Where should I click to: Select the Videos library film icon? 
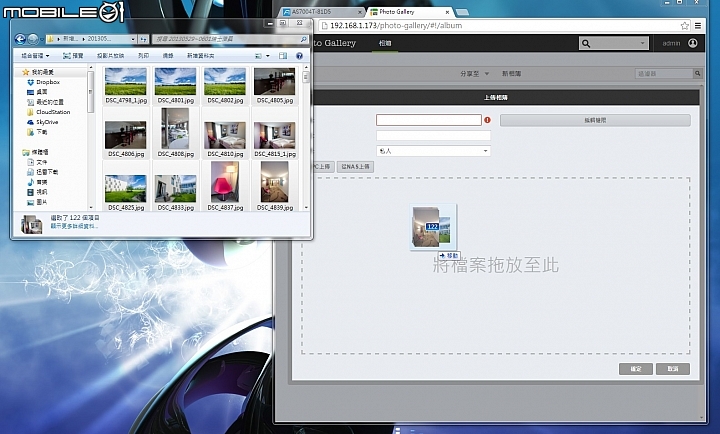coord(30,192)
